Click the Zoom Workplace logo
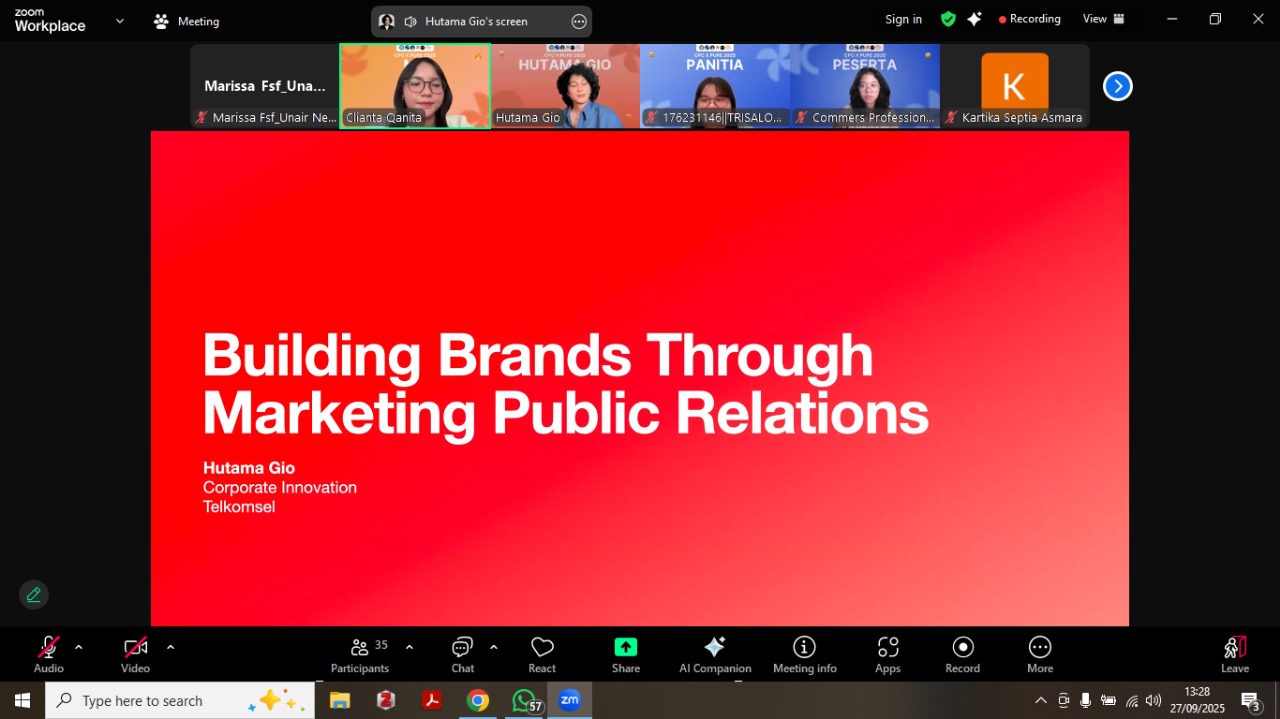Screen dimensions: 1280x719 (x=50, y=20)
